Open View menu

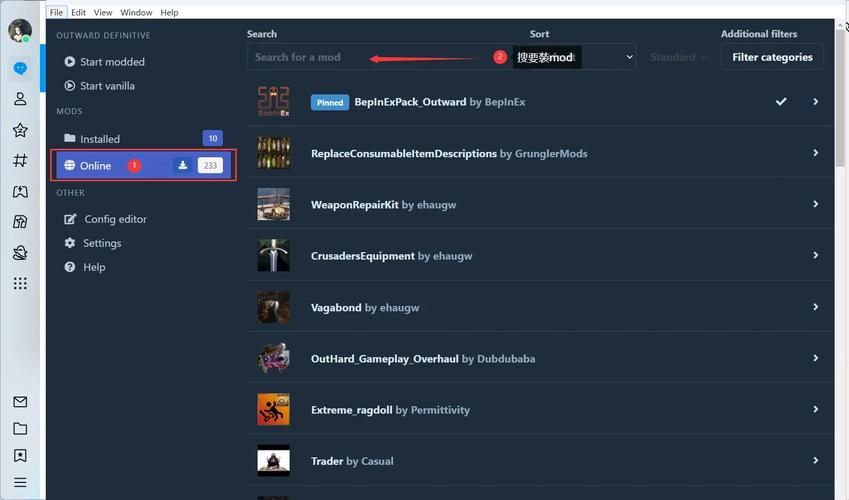[103, 12]
